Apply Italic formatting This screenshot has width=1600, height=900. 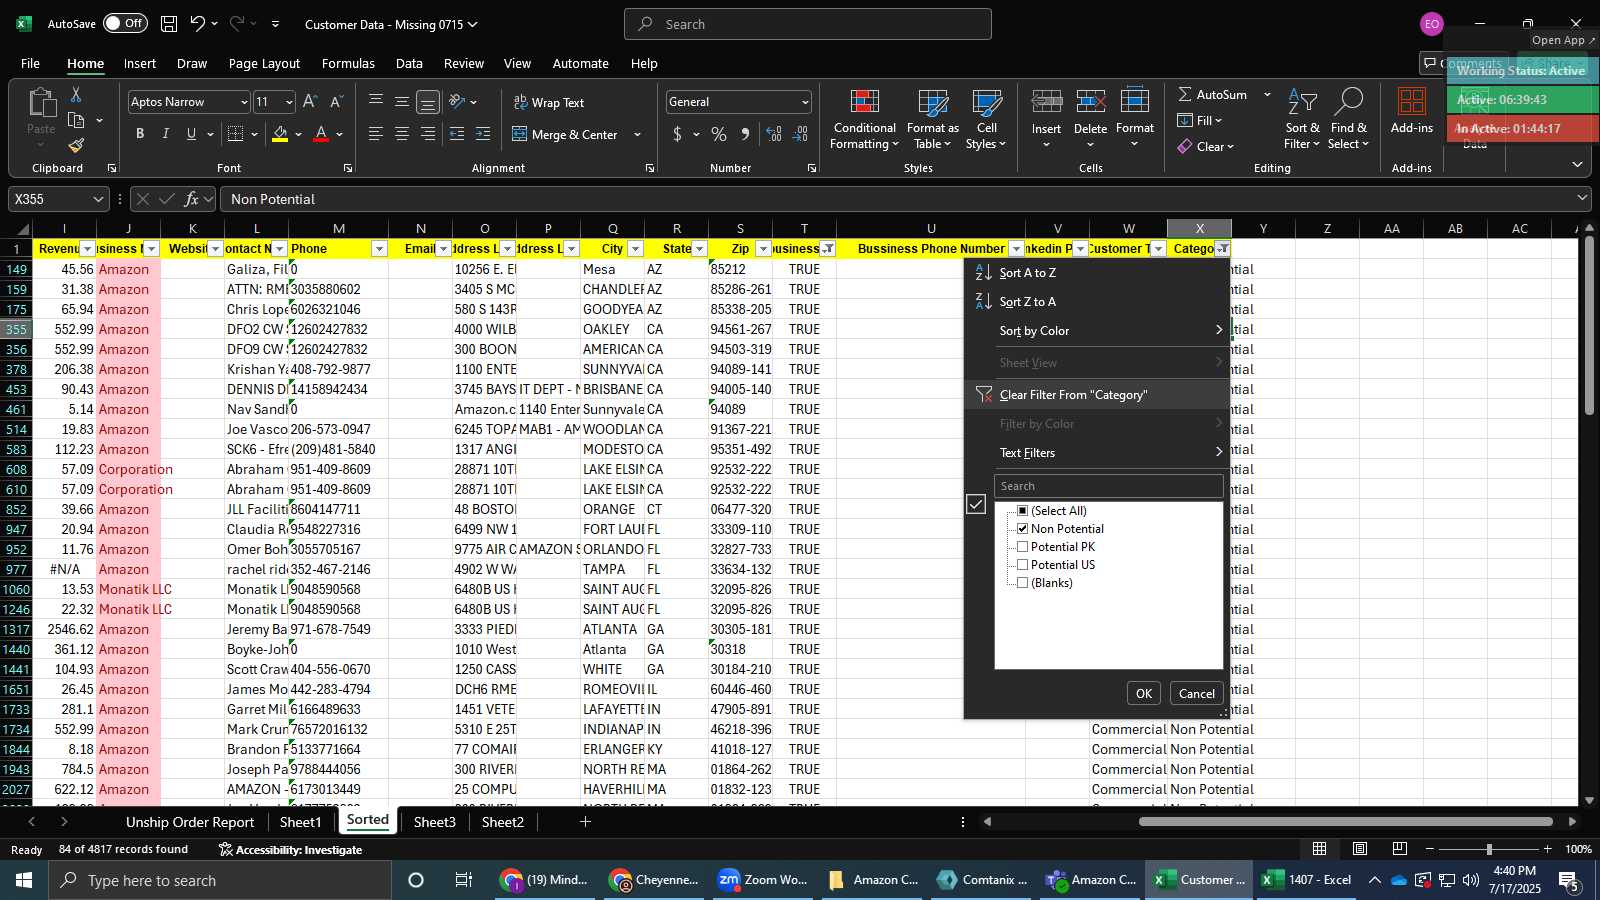[165, 134]
